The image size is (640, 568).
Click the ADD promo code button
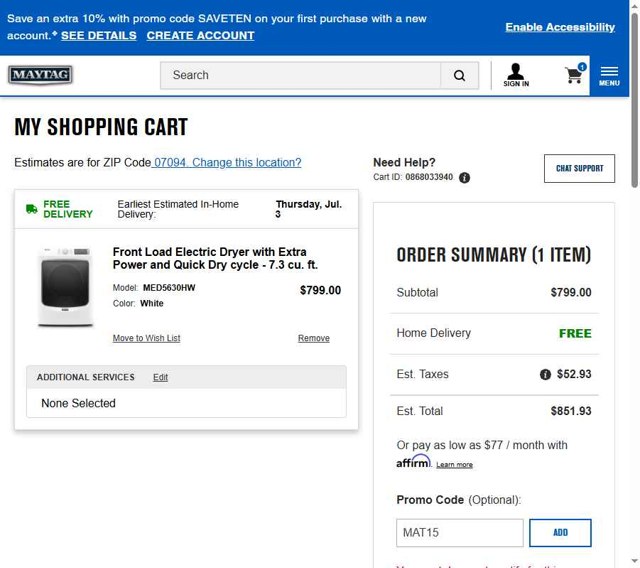(560, 532)
